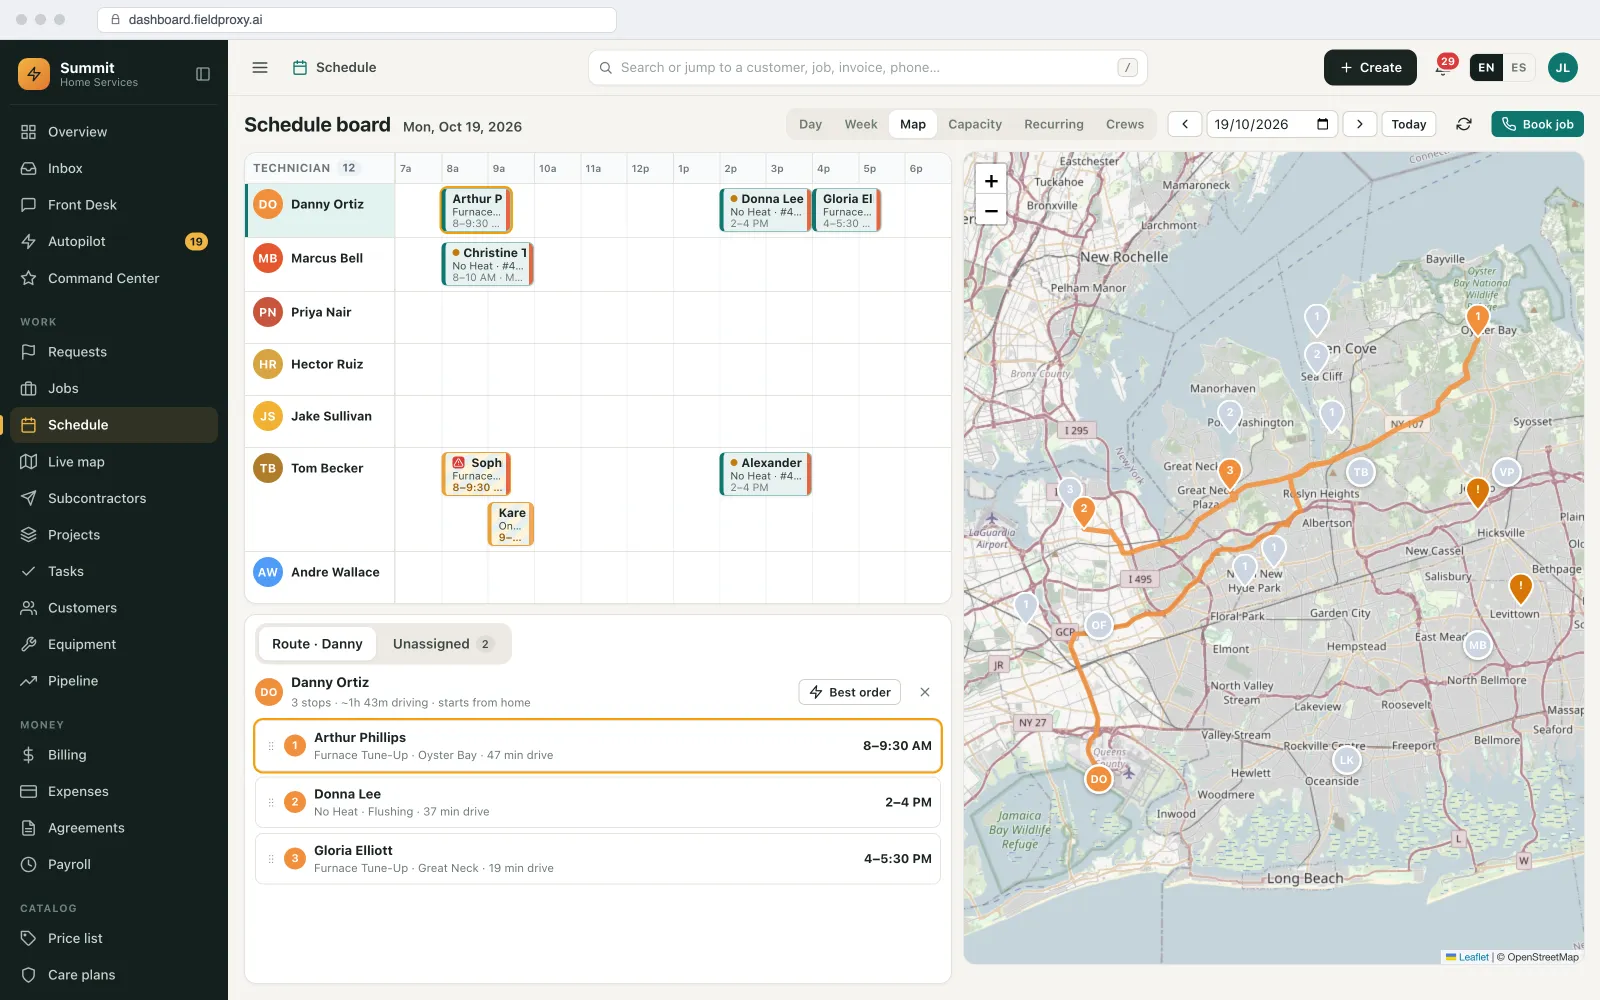Click the DO home marker on map
Viewport: 1600px width, 1000px height.
click(1099, 779)
